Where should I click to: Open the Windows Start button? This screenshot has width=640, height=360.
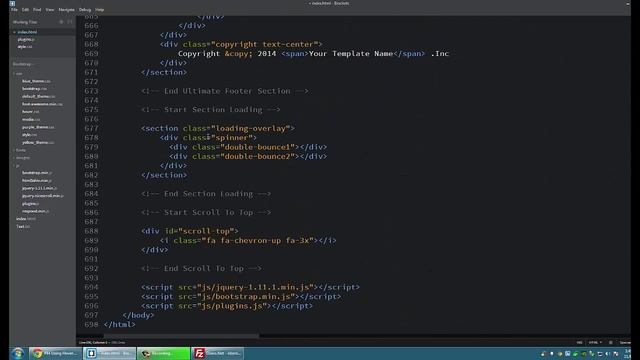17,353
